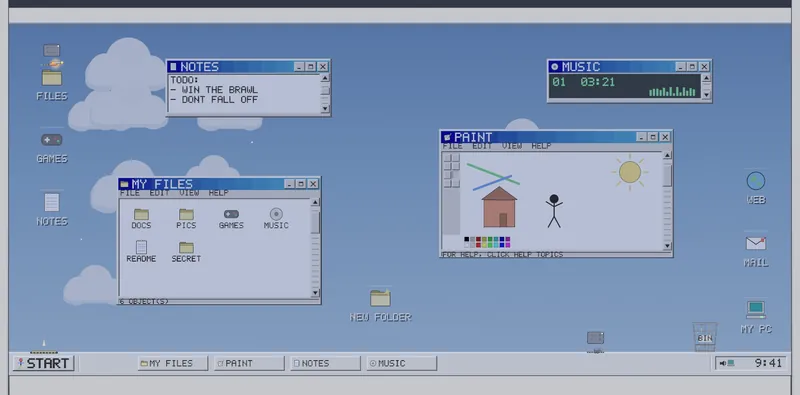
Task: Click Music scrollbar up arrow
Action: tap(706, 78)
